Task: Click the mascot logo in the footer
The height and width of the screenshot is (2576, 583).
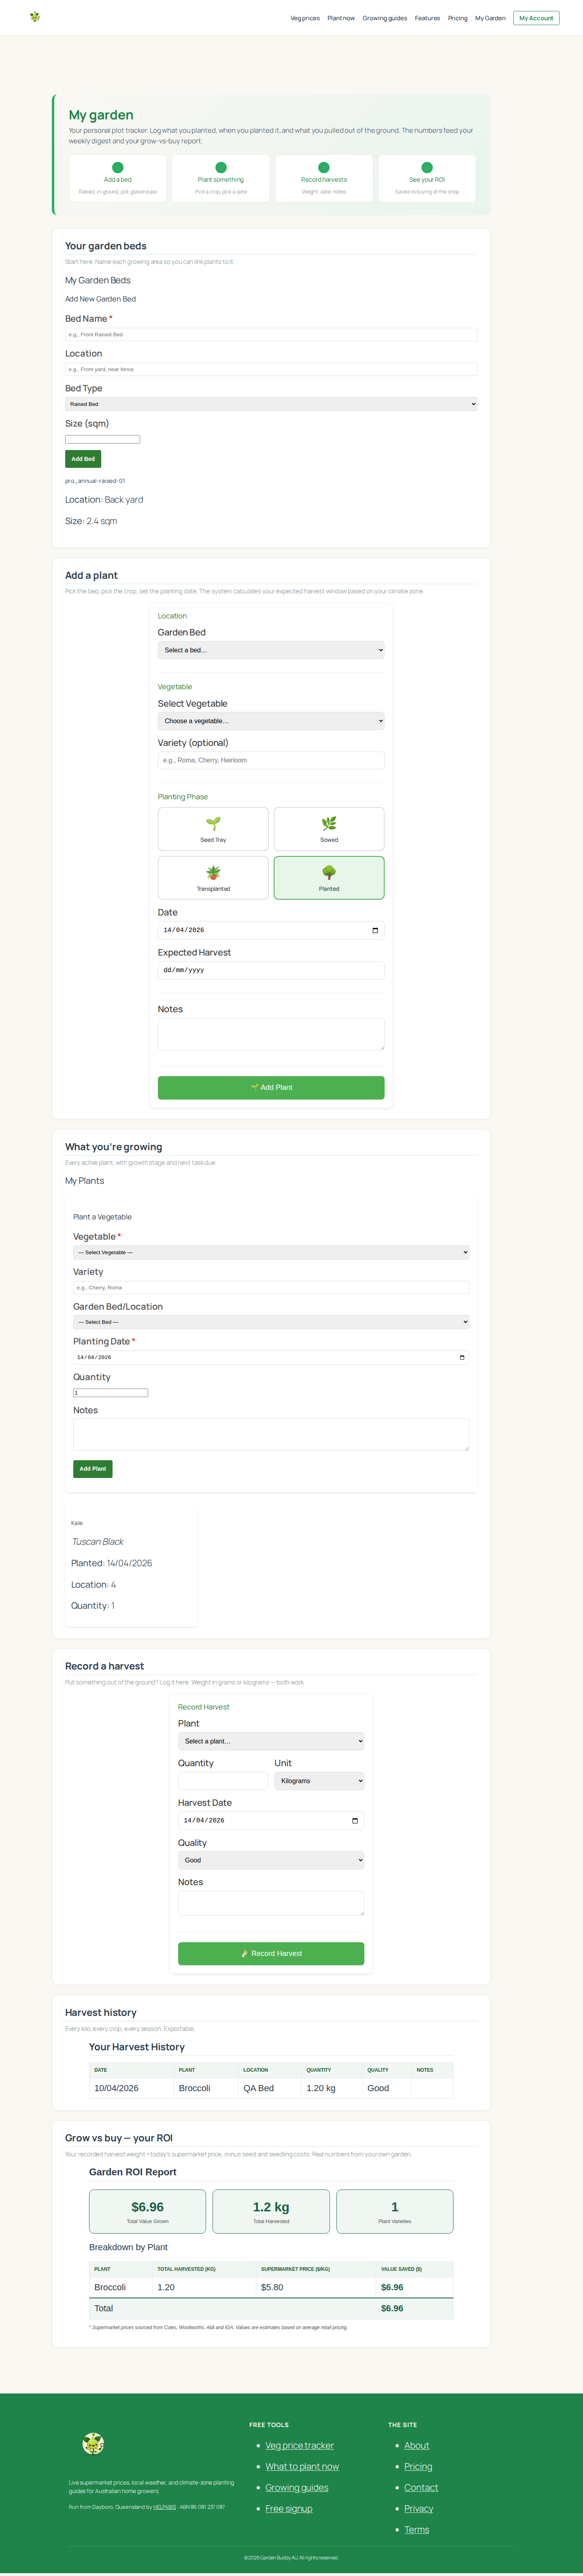Action: (x=93, y=2443)
